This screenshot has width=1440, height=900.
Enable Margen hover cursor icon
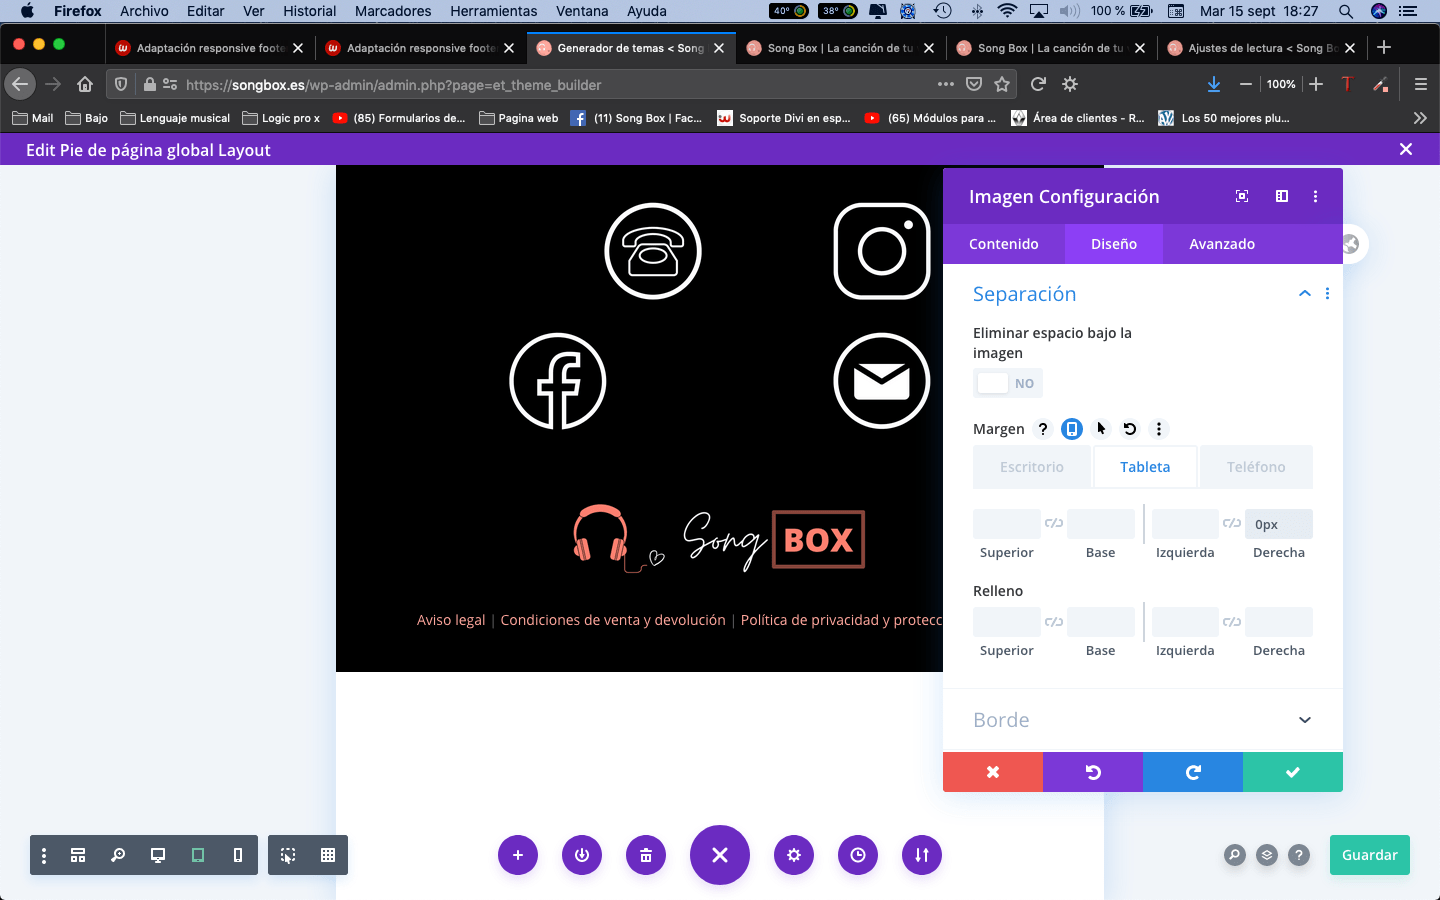1101,429
